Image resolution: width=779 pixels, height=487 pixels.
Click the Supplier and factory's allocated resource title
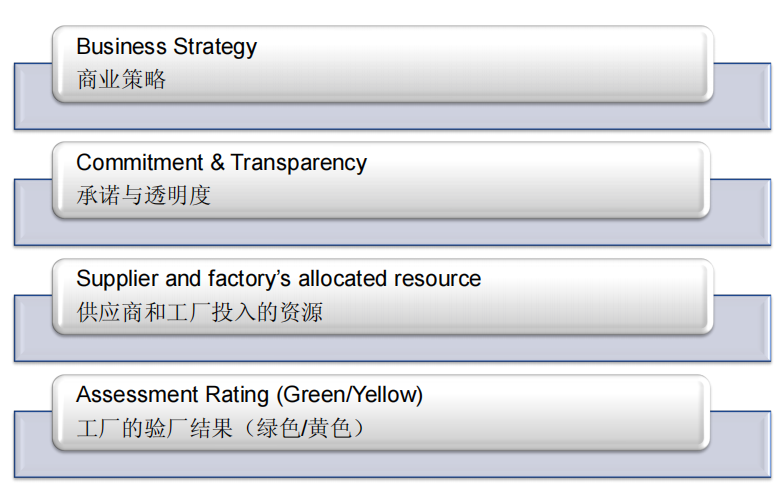point(278,279)
